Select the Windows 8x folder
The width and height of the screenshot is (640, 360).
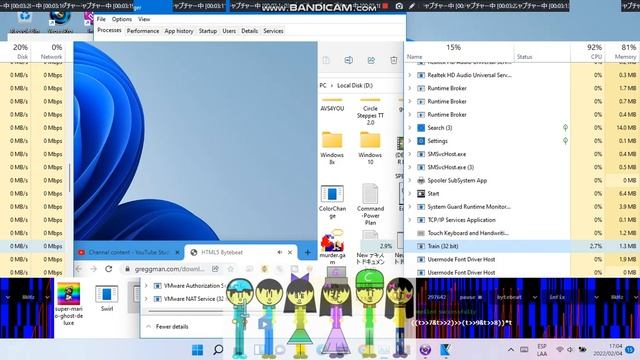(332, 140)
